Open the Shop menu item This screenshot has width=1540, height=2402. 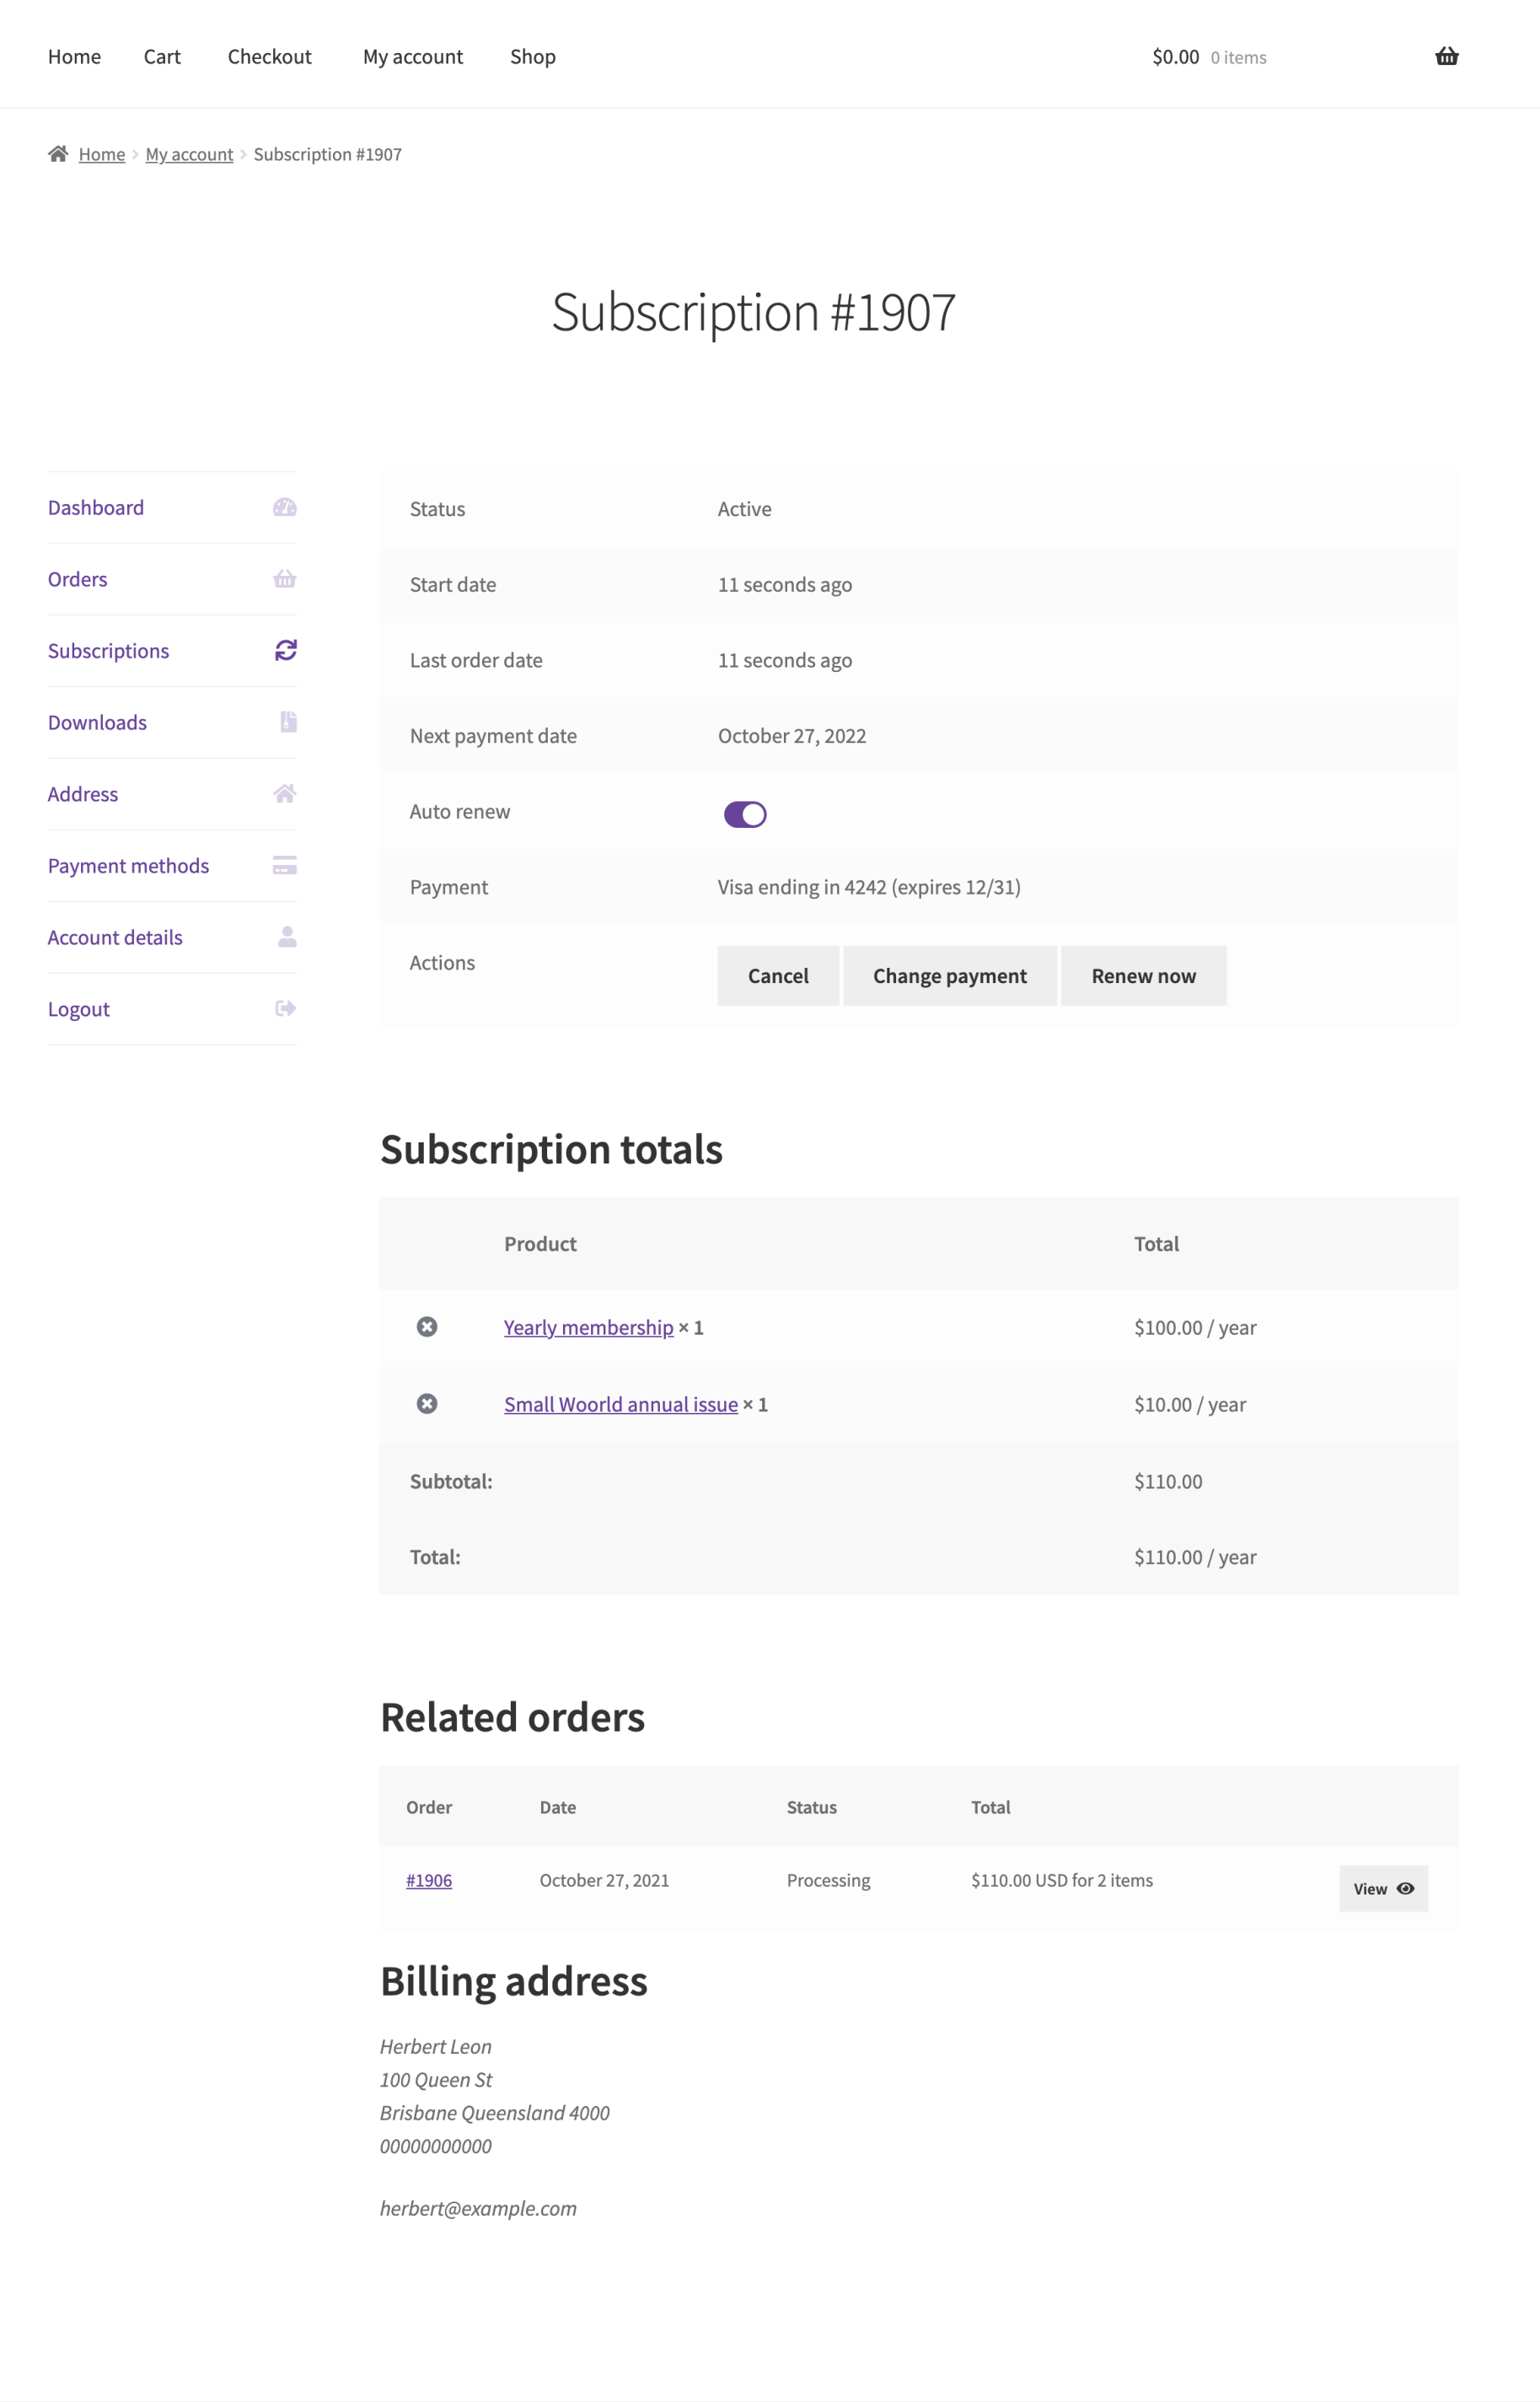point(532,56)
